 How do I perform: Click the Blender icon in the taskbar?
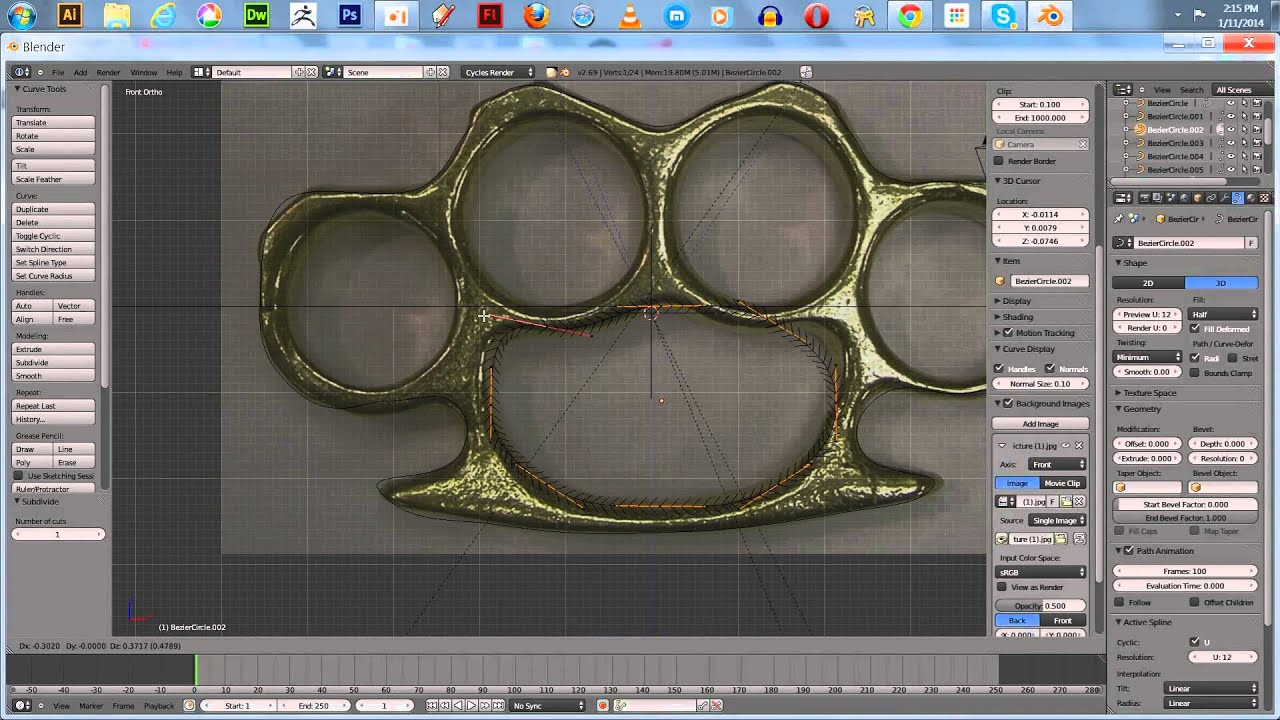coord(1051,16)
